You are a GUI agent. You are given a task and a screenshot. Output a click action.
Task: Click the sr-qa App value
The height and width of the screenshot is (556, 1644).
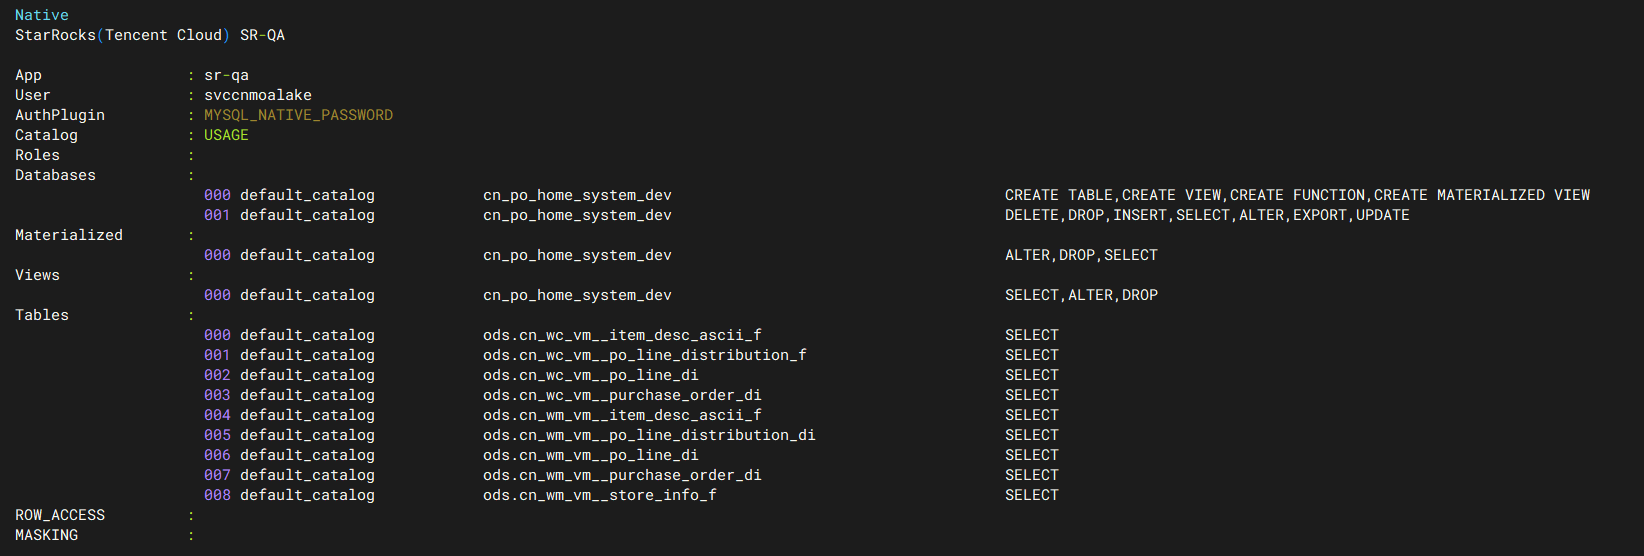pos(226,75)
